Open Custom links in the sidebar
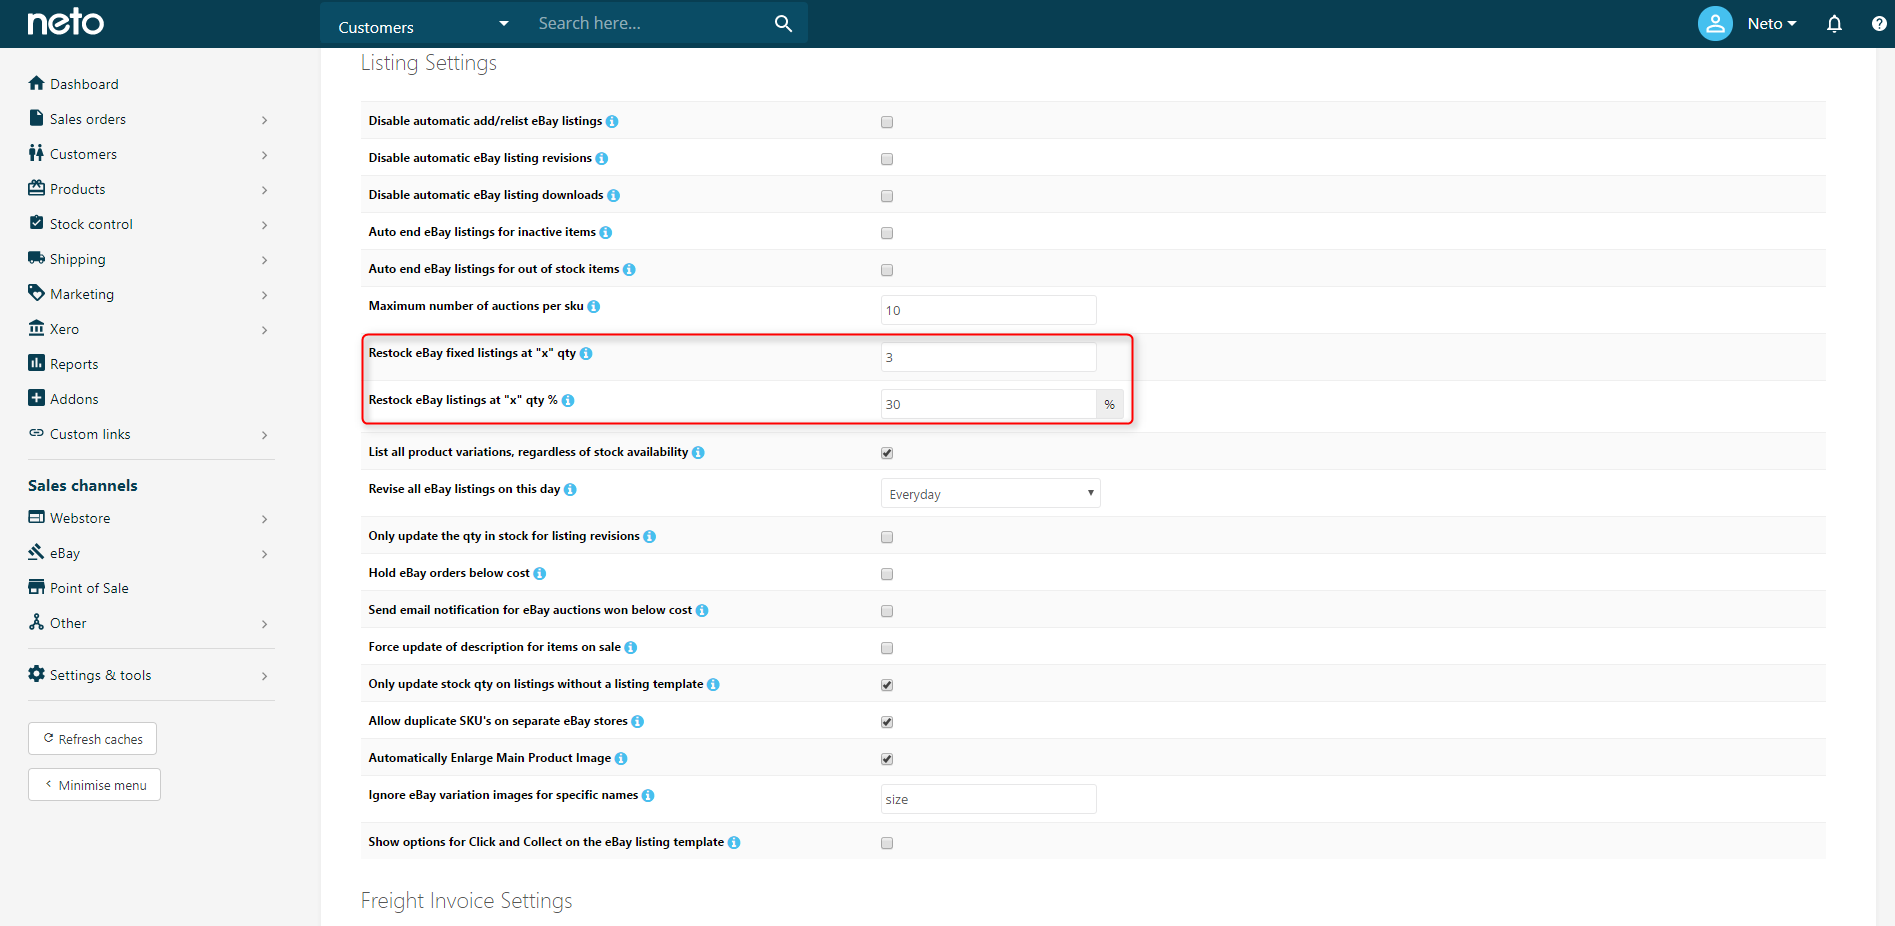 pos(90,434)
